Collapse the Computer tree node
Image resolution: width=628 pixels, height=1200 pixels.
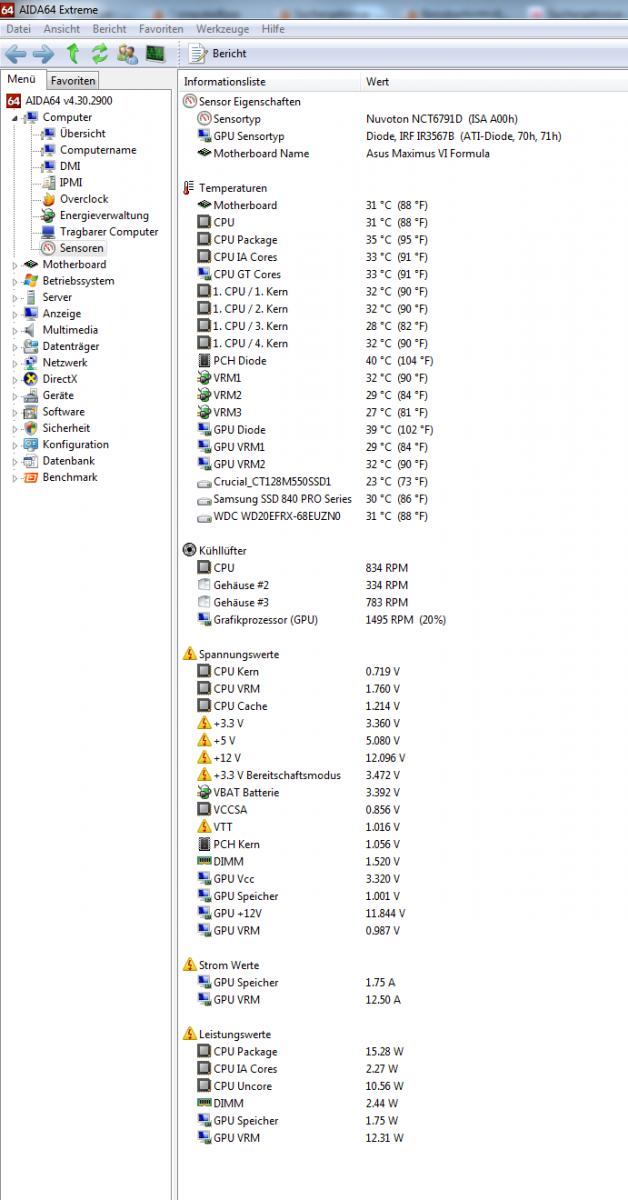pyautogui.click(x=15, y=118)
